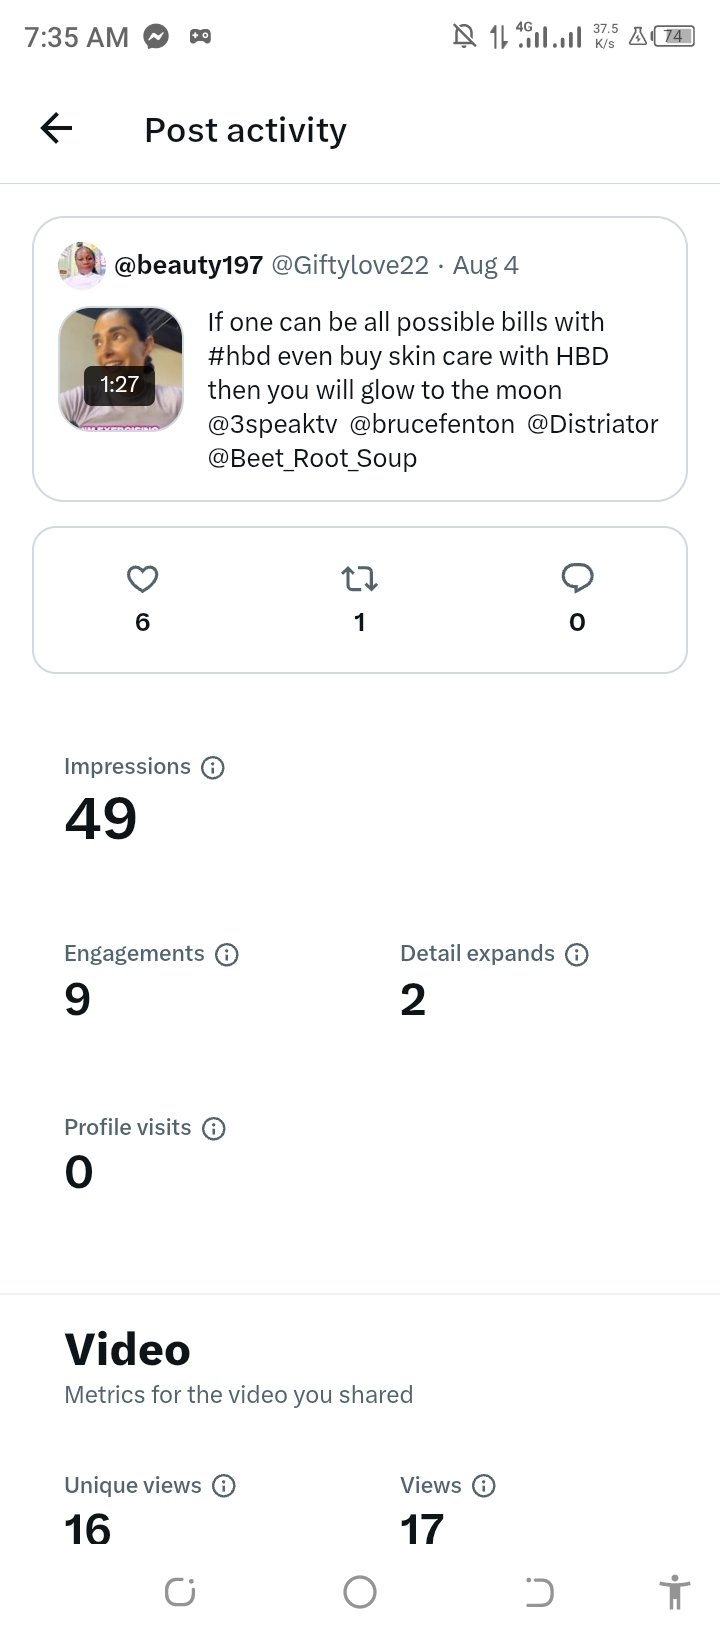
Task: Tap the Android home circle button
Action: tap(360, 1592)
